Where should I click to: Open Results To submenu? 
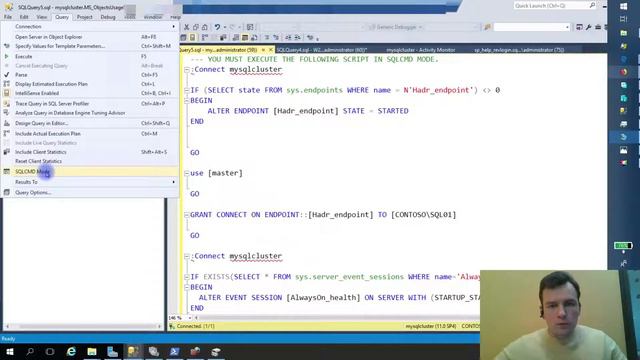(90, 182)
